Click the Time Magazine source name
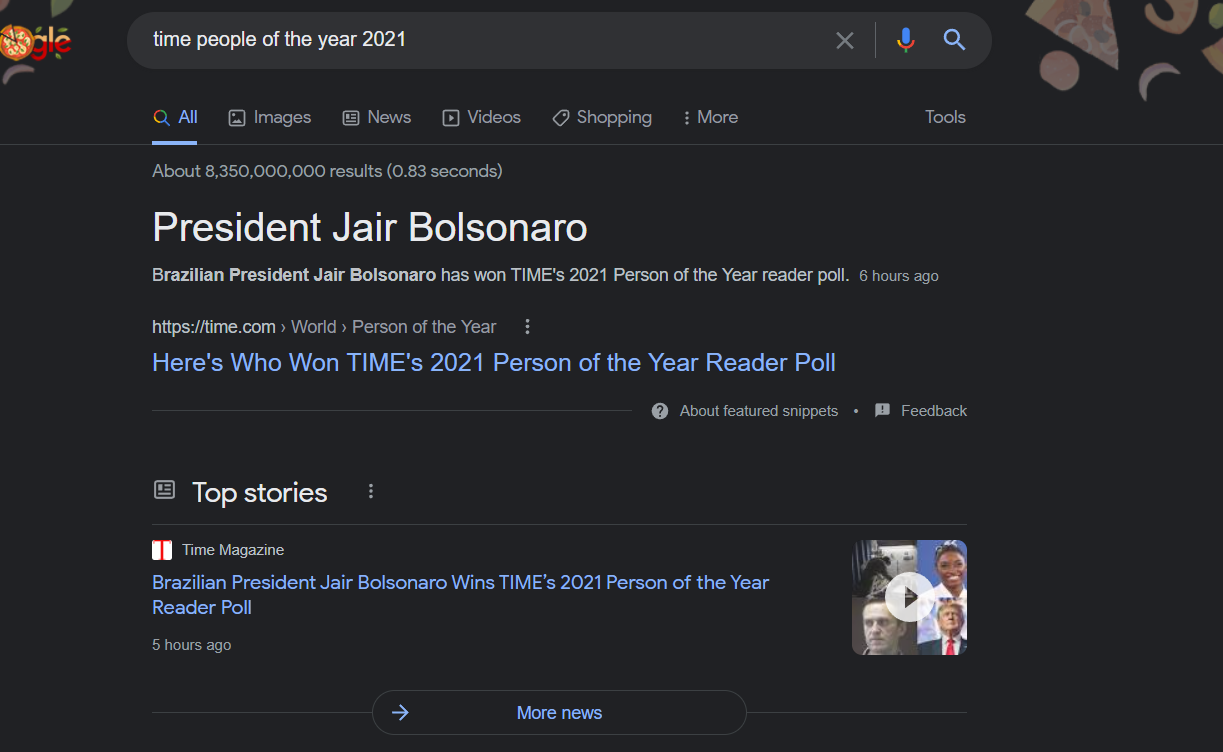Image resolution: width=1223 pixels, height=752 pixels. pos(233,550)
